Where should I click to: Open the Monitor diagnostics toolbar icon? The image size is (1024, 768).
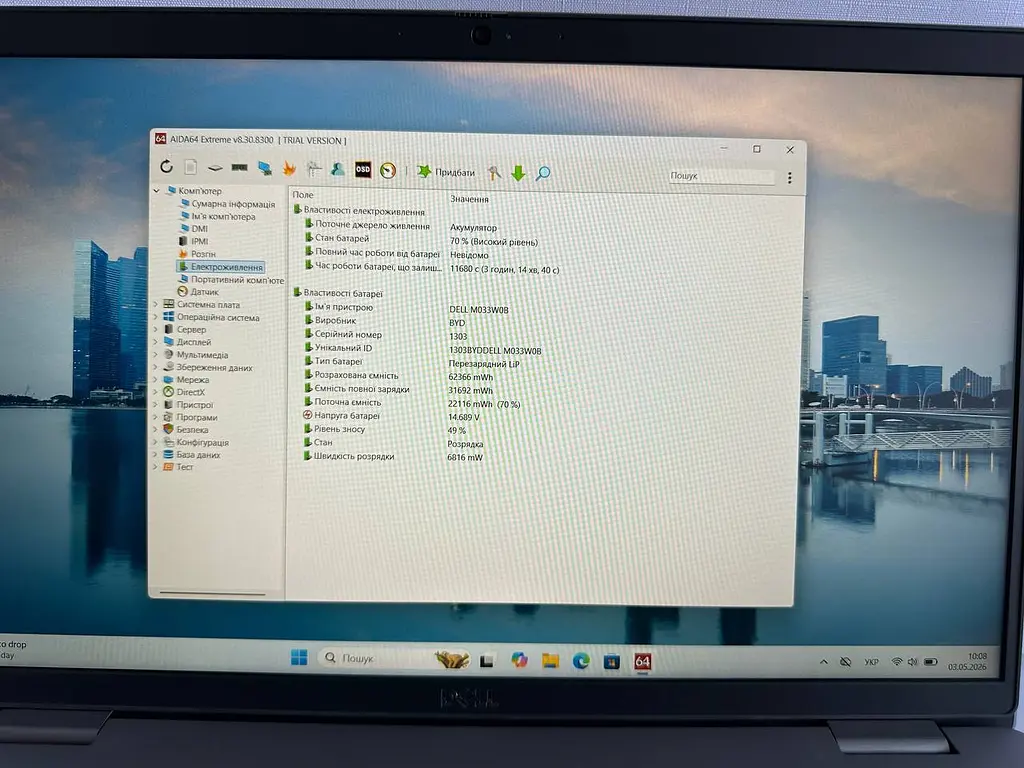pyautogui.click(x=264, y=168)
